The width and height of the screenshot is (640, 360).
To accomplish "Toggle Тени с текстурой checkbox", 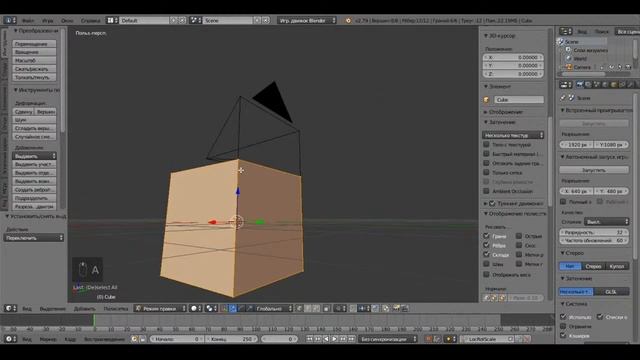I will point(486,144).
